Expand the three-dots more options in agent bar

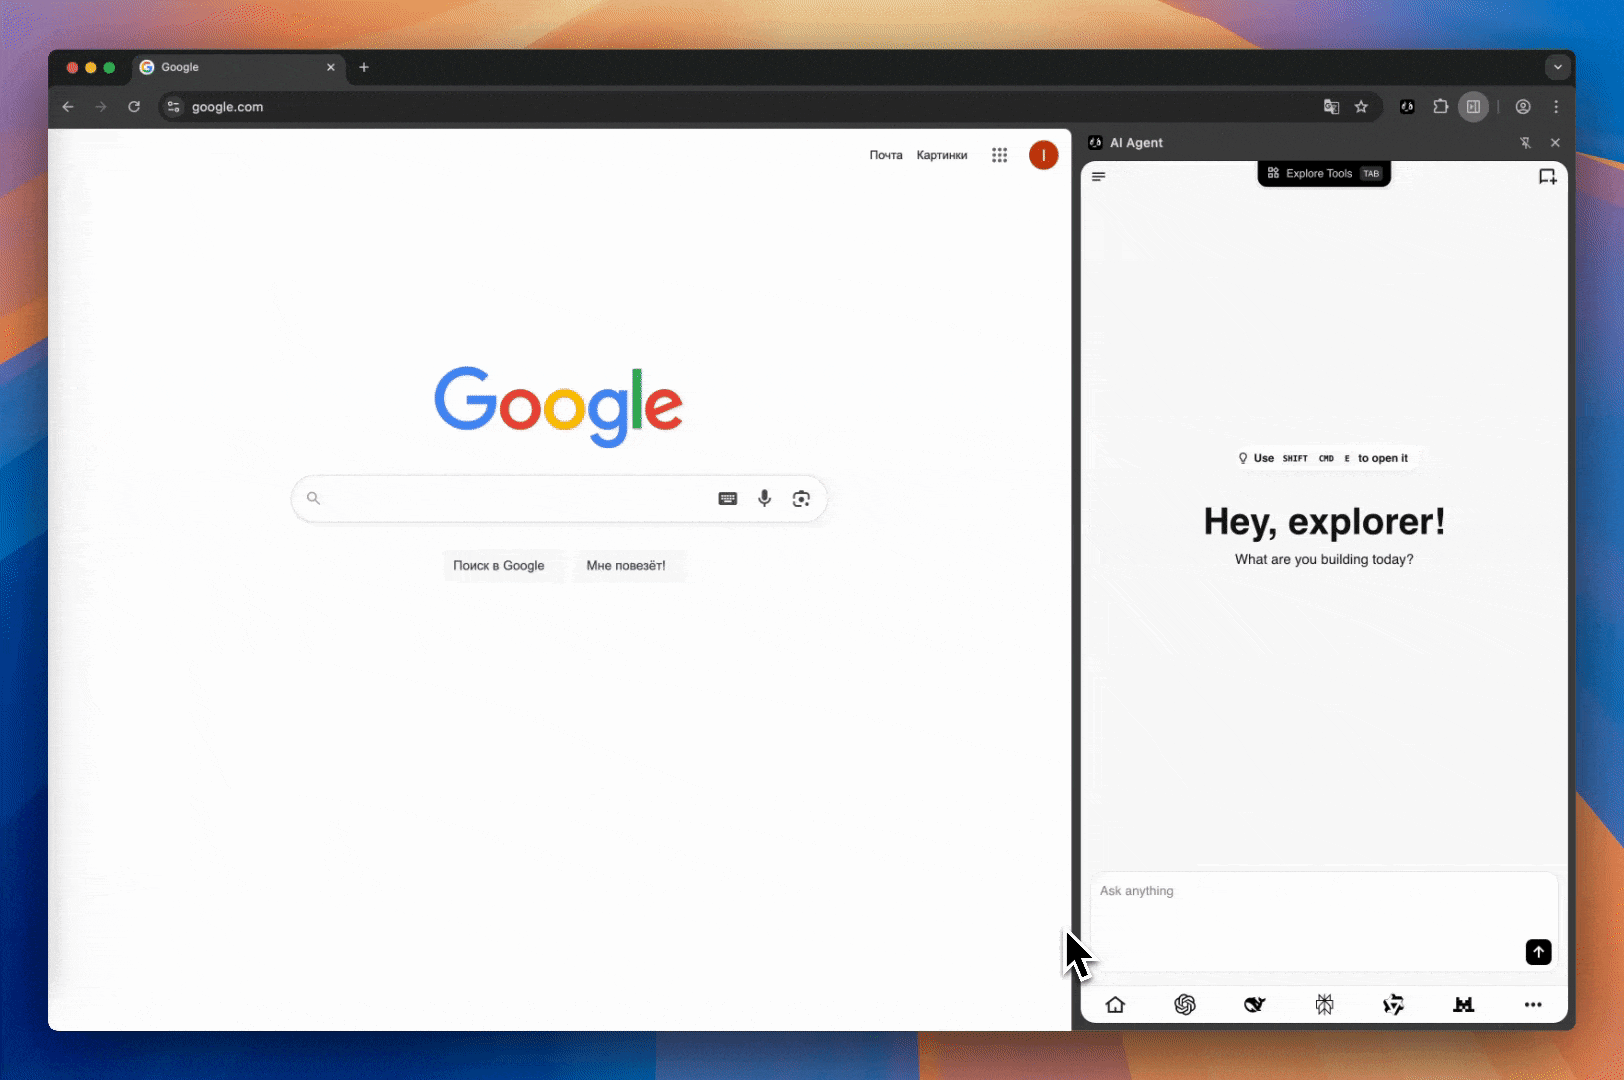1532,1004
